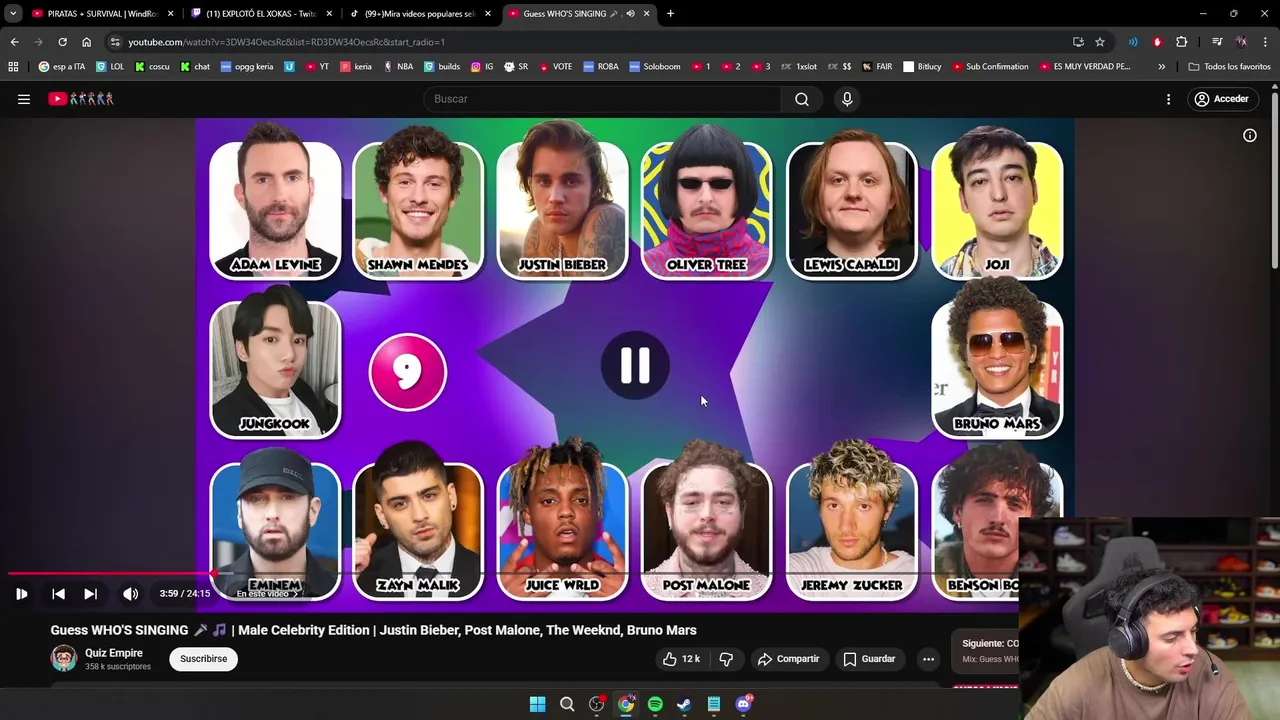Expand the bookmarks overflow chevron
The width and height of the screenshot is (1280, 720).
point(1161,67)
